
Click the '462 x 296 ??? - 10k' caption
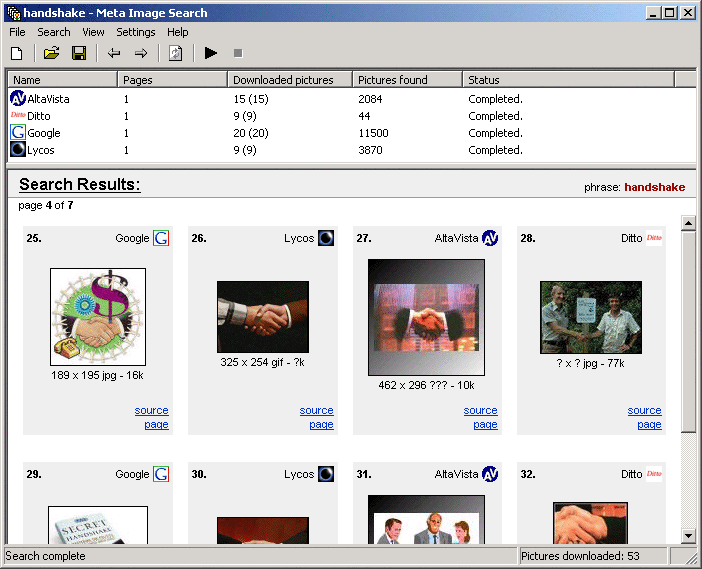coord(426,385)
